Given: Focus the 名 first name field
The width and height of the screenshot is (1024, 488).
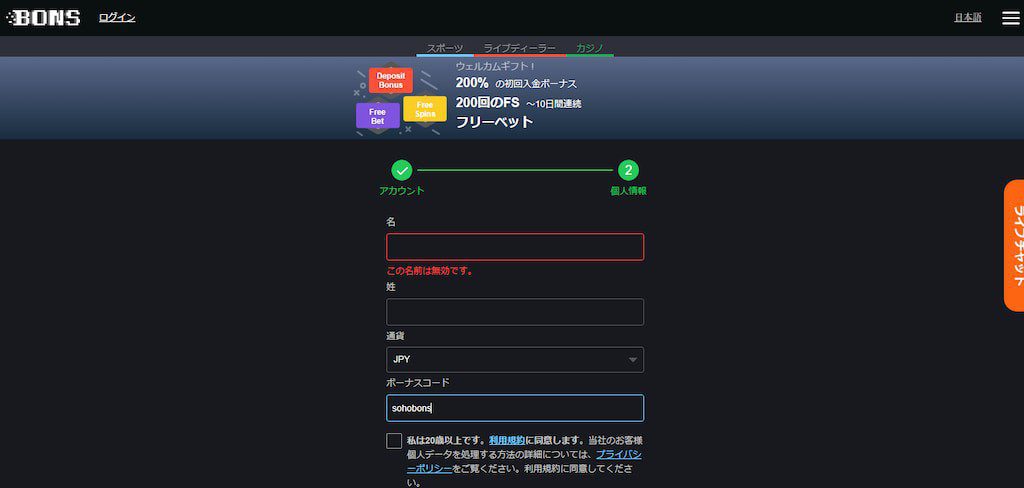Looking at the screenshot, I should point(515,247).
